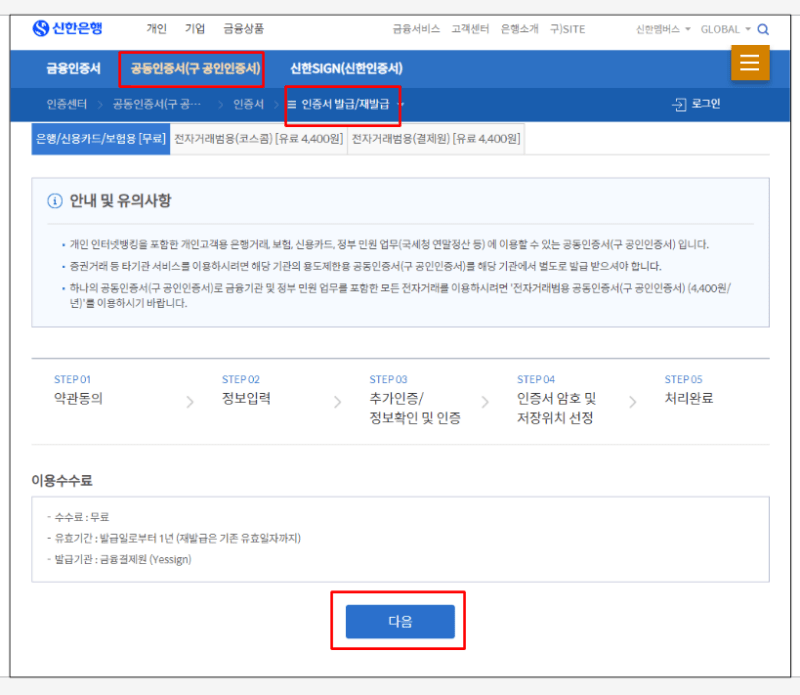This screenshot has height=695, width=800.
Task: Open the orange hamburger menu
Action: click(749, 64)
